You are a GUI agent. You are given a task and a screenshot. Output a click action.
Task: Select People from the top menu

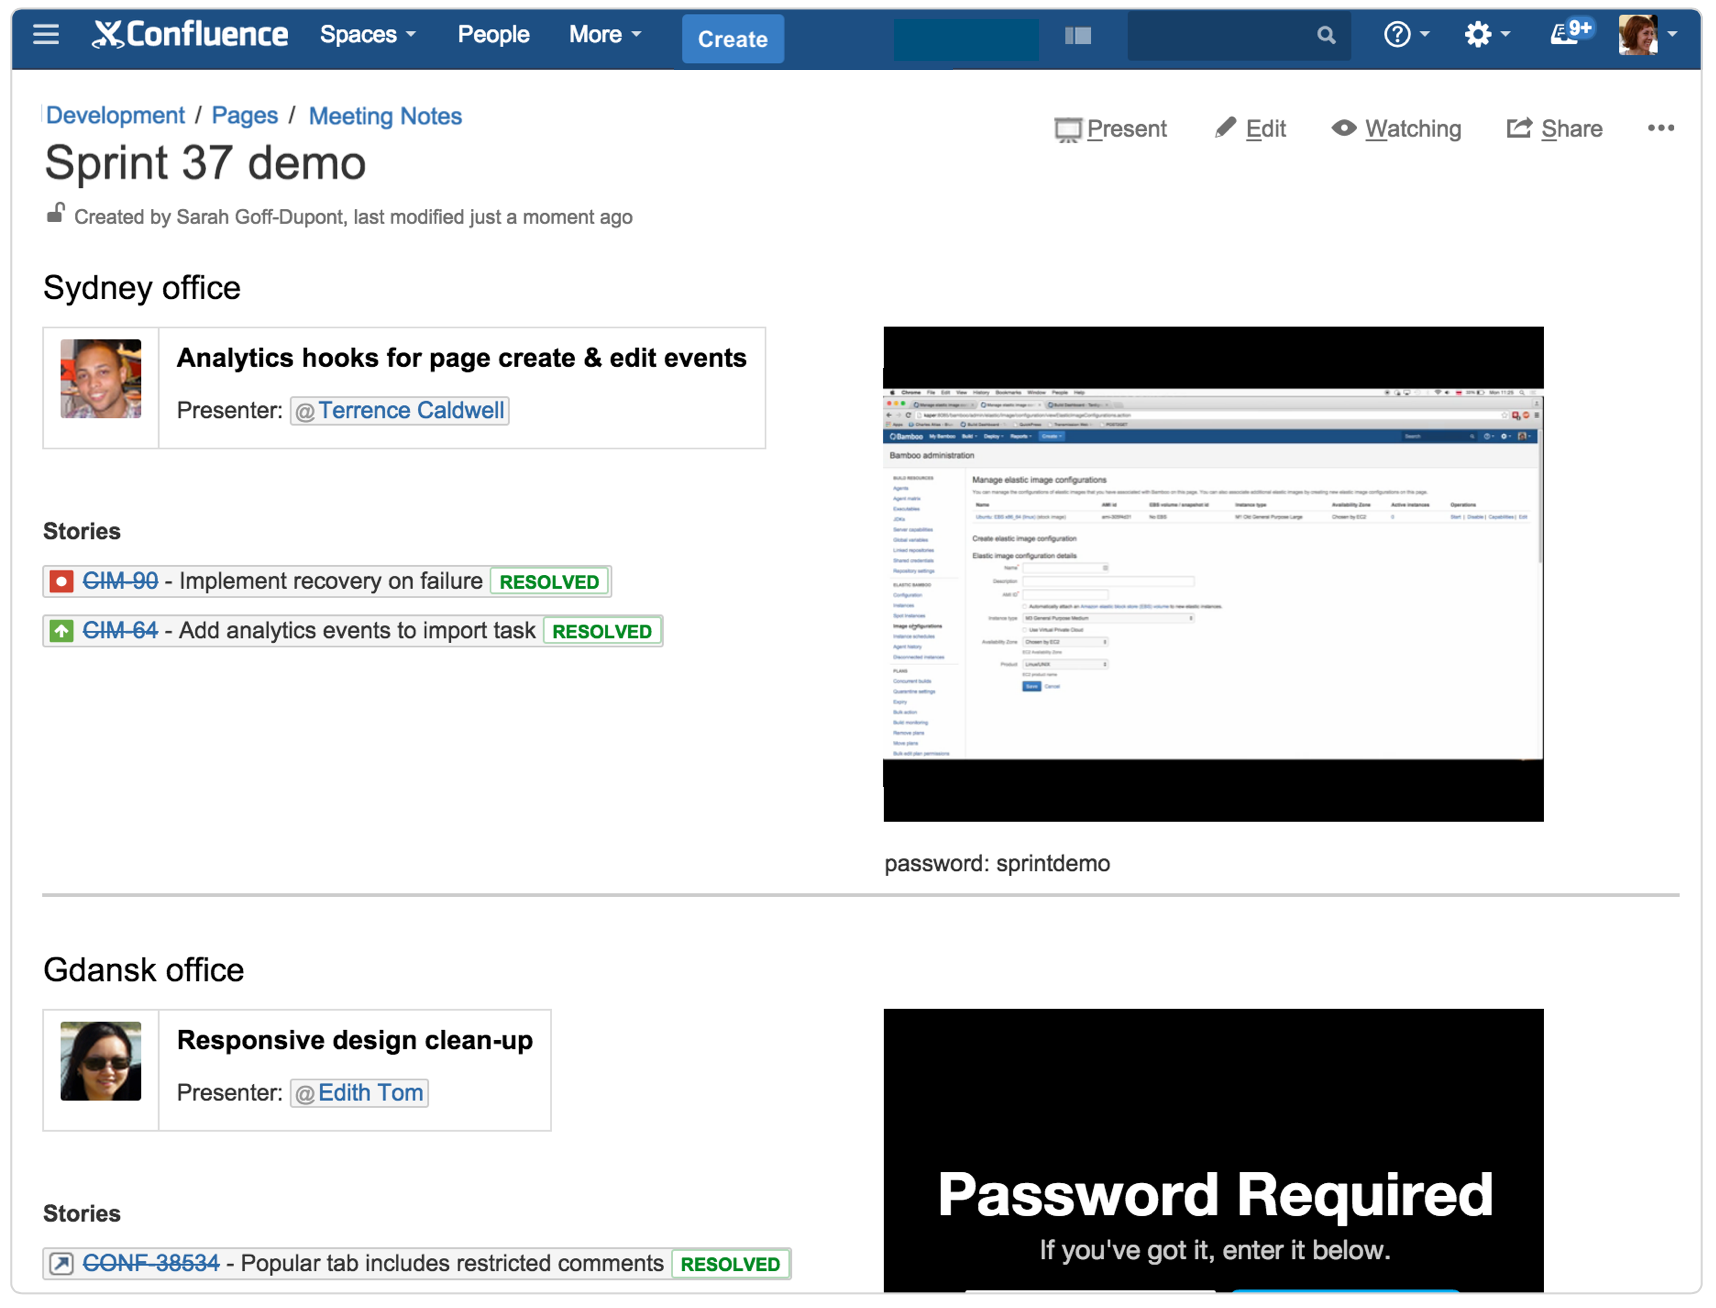tap(493, 34)
